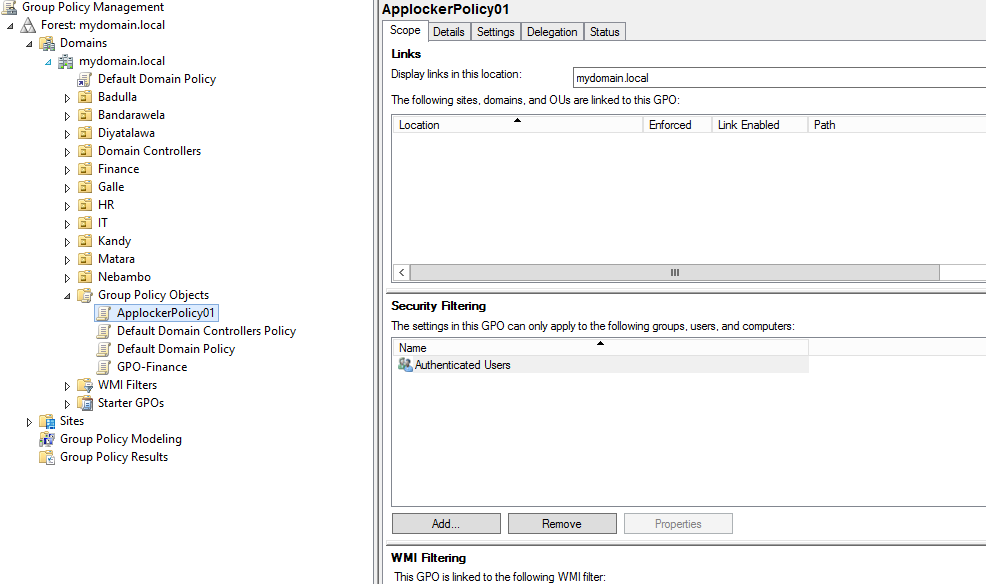This screenshot has width=986, height=584.
Task: Expand the Bandarawela OU
Action: (67, 116)
